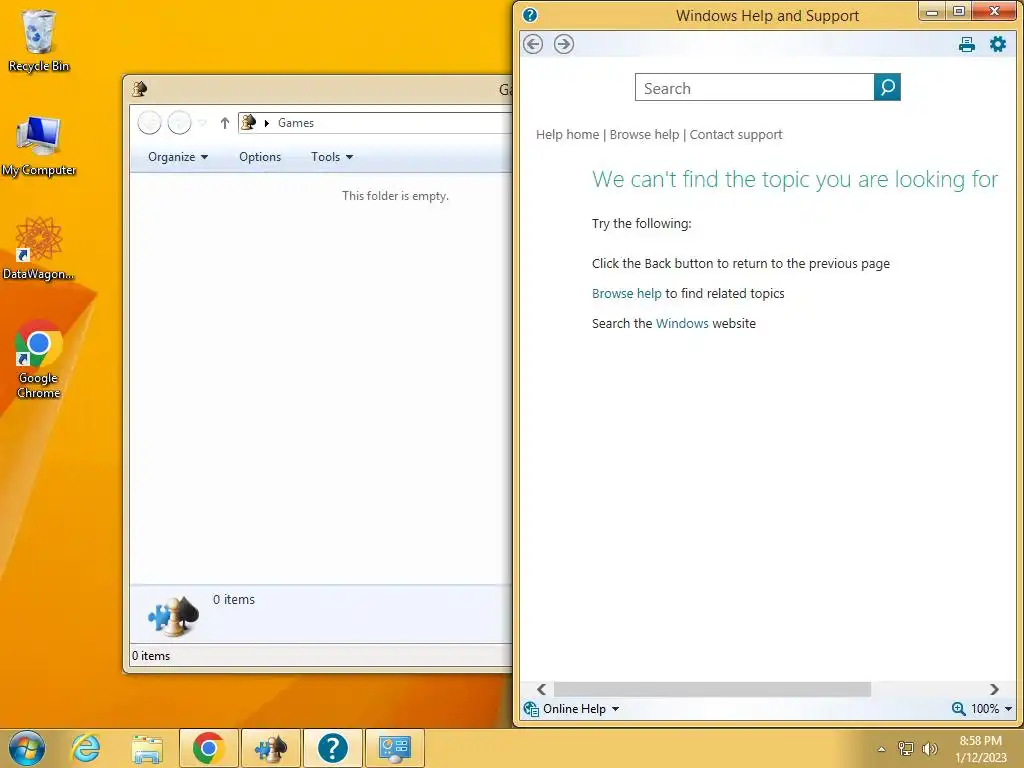Click the scroll right arrow in Help
Screen dimensions: 1024x768
pyautogui.click(x=994, y=690)
